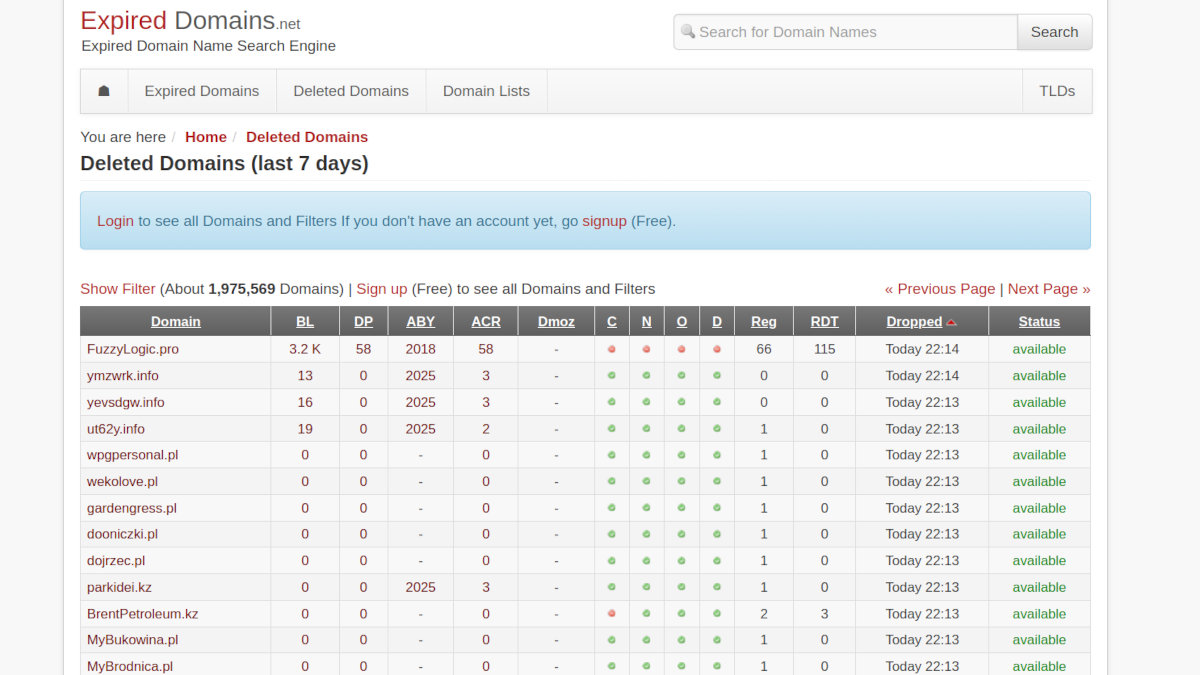Click the green C status dot for dooniczki.pl
This screenshot has width=1200, height=675.
[x=612, y=534]
